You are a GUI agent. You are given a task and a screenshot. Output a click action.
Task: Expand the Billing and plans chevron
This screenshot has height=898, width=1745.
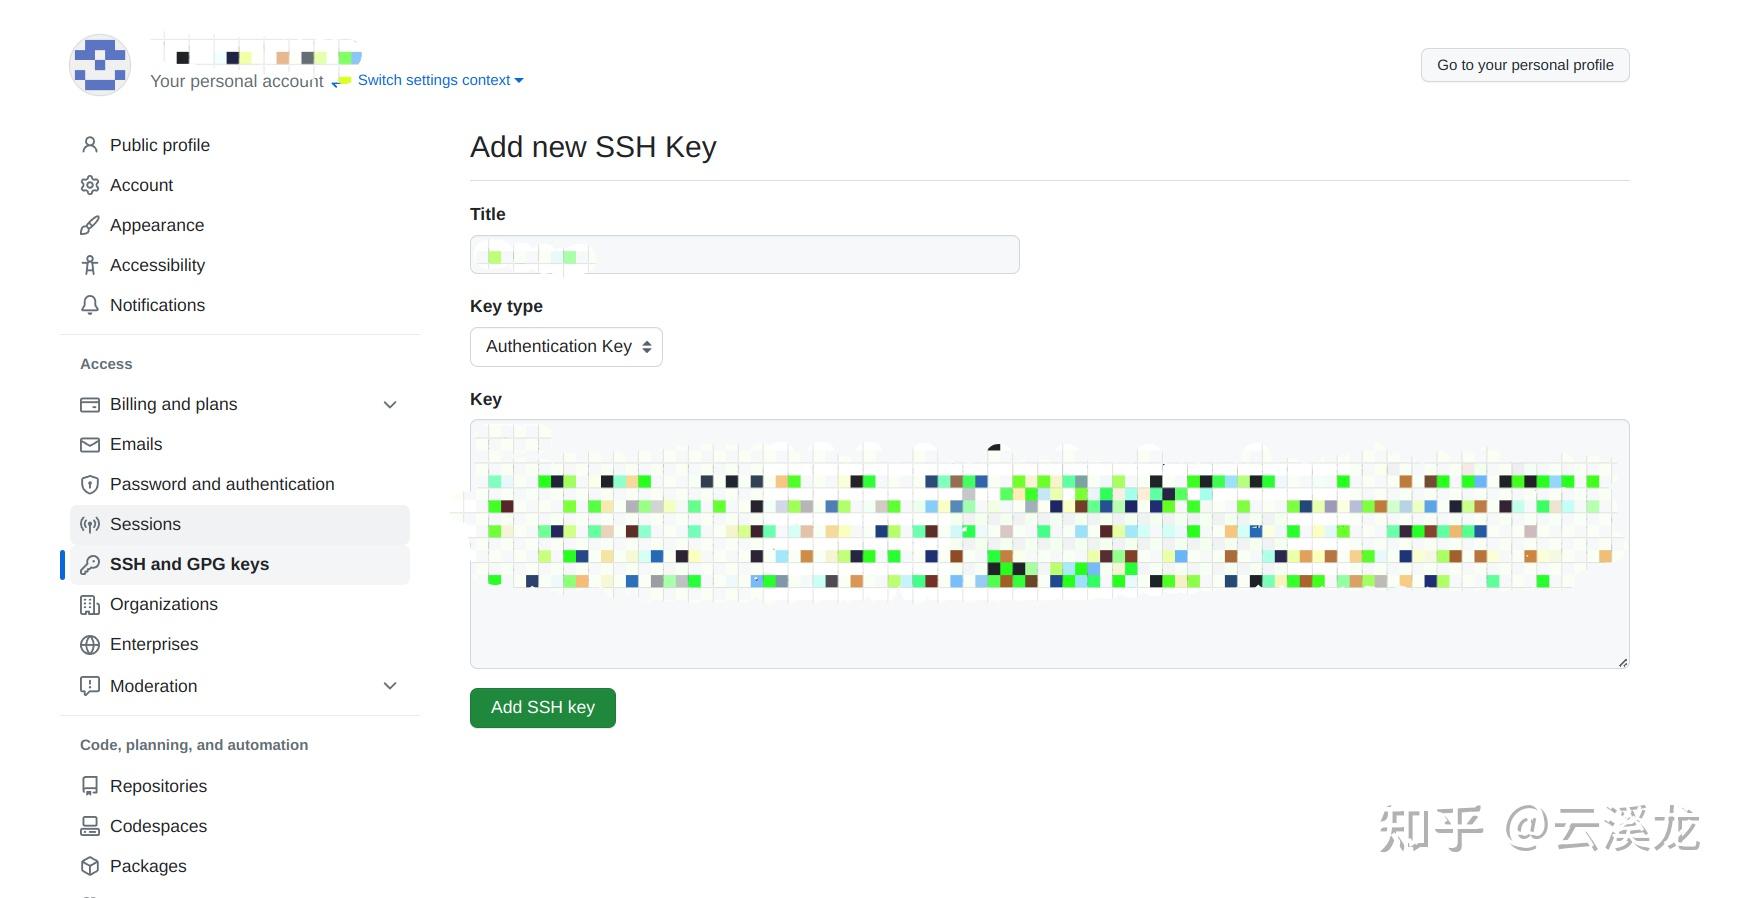(x=390, y=404)
